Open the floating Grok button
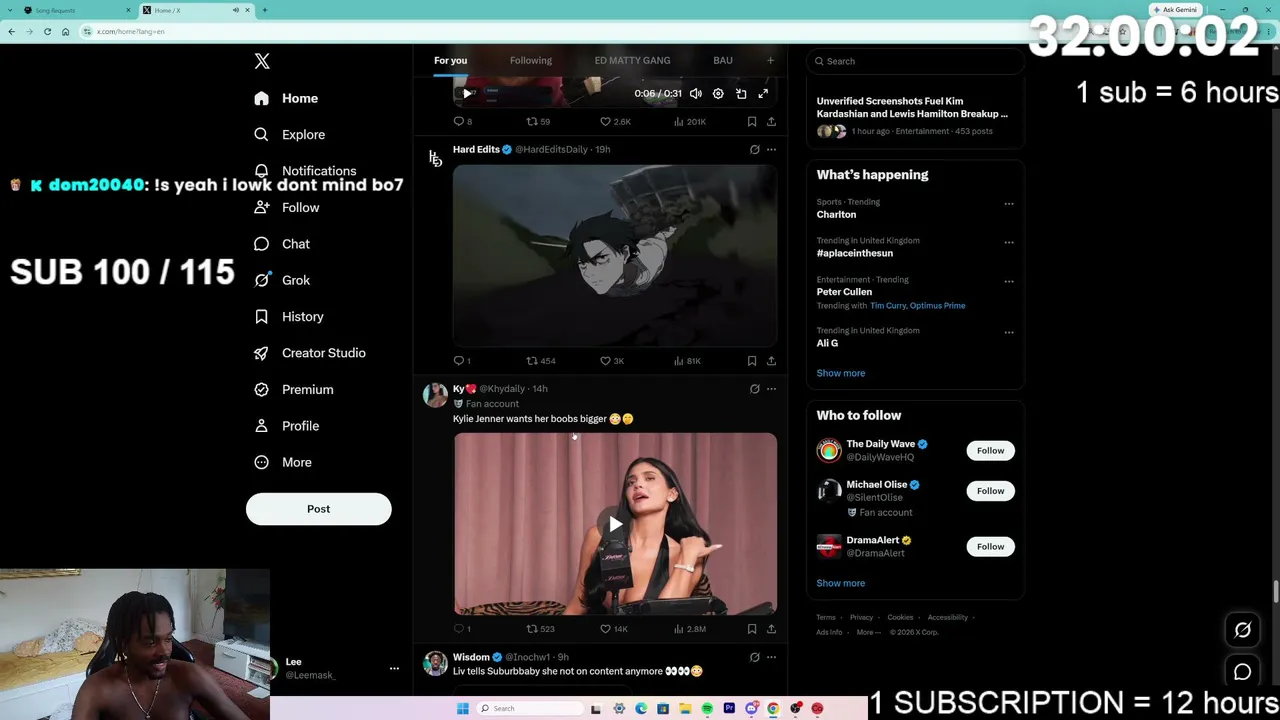 pos(1242,630)
